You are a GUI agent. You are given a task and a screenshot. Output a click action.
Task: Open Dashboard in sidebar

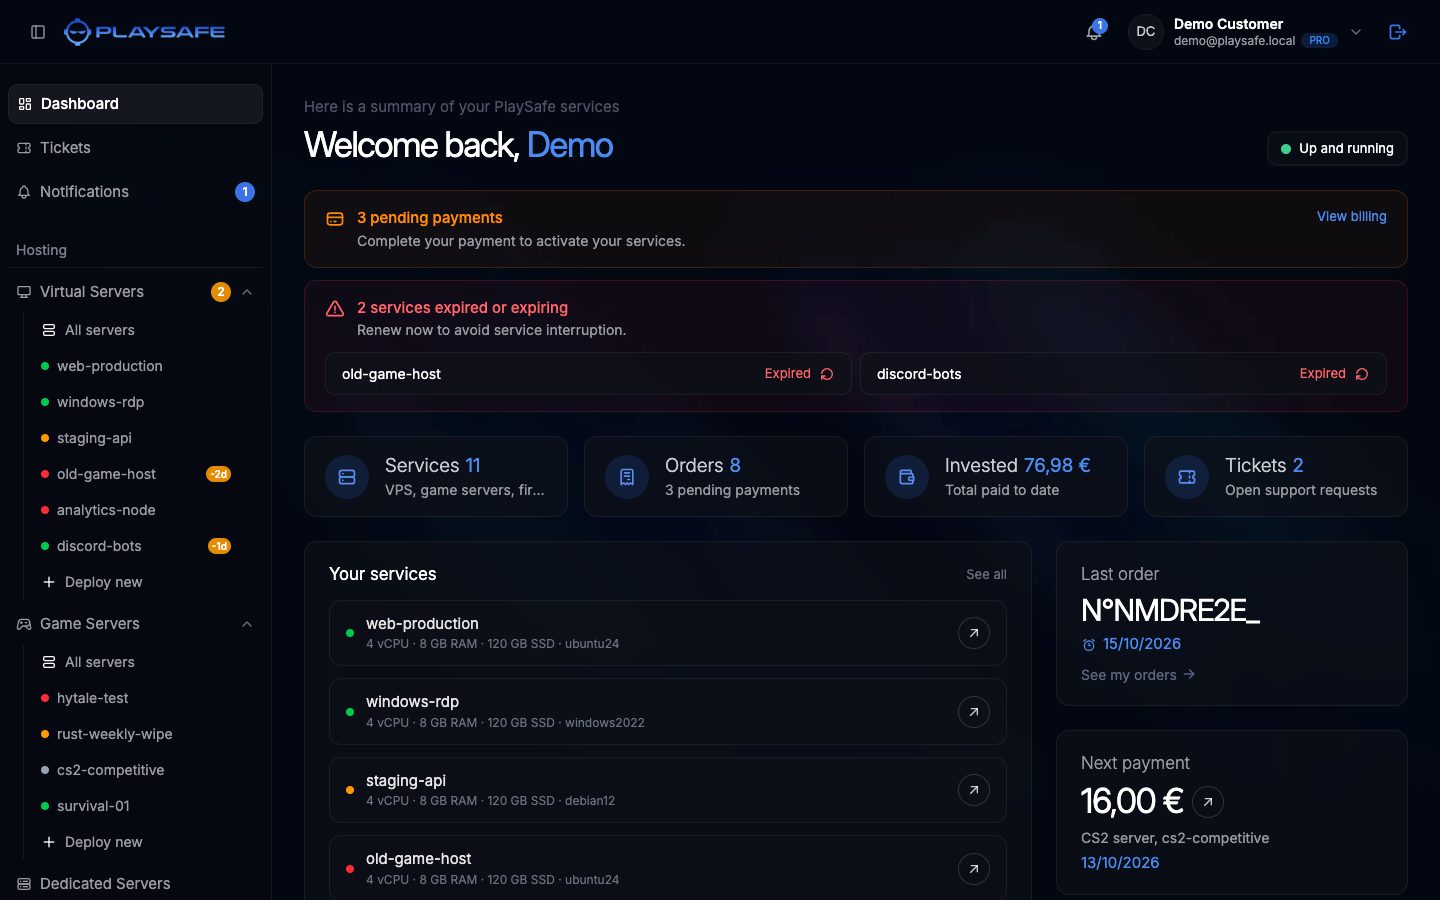tap(135, 104)
